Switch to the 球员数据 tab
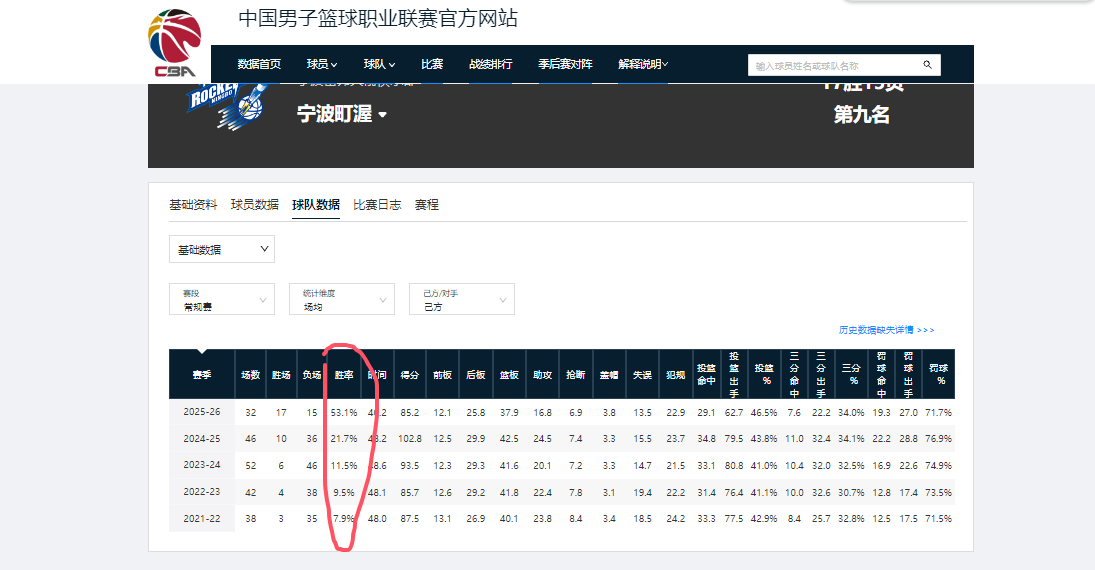The image size is (1095, 570). coord(255,205)
